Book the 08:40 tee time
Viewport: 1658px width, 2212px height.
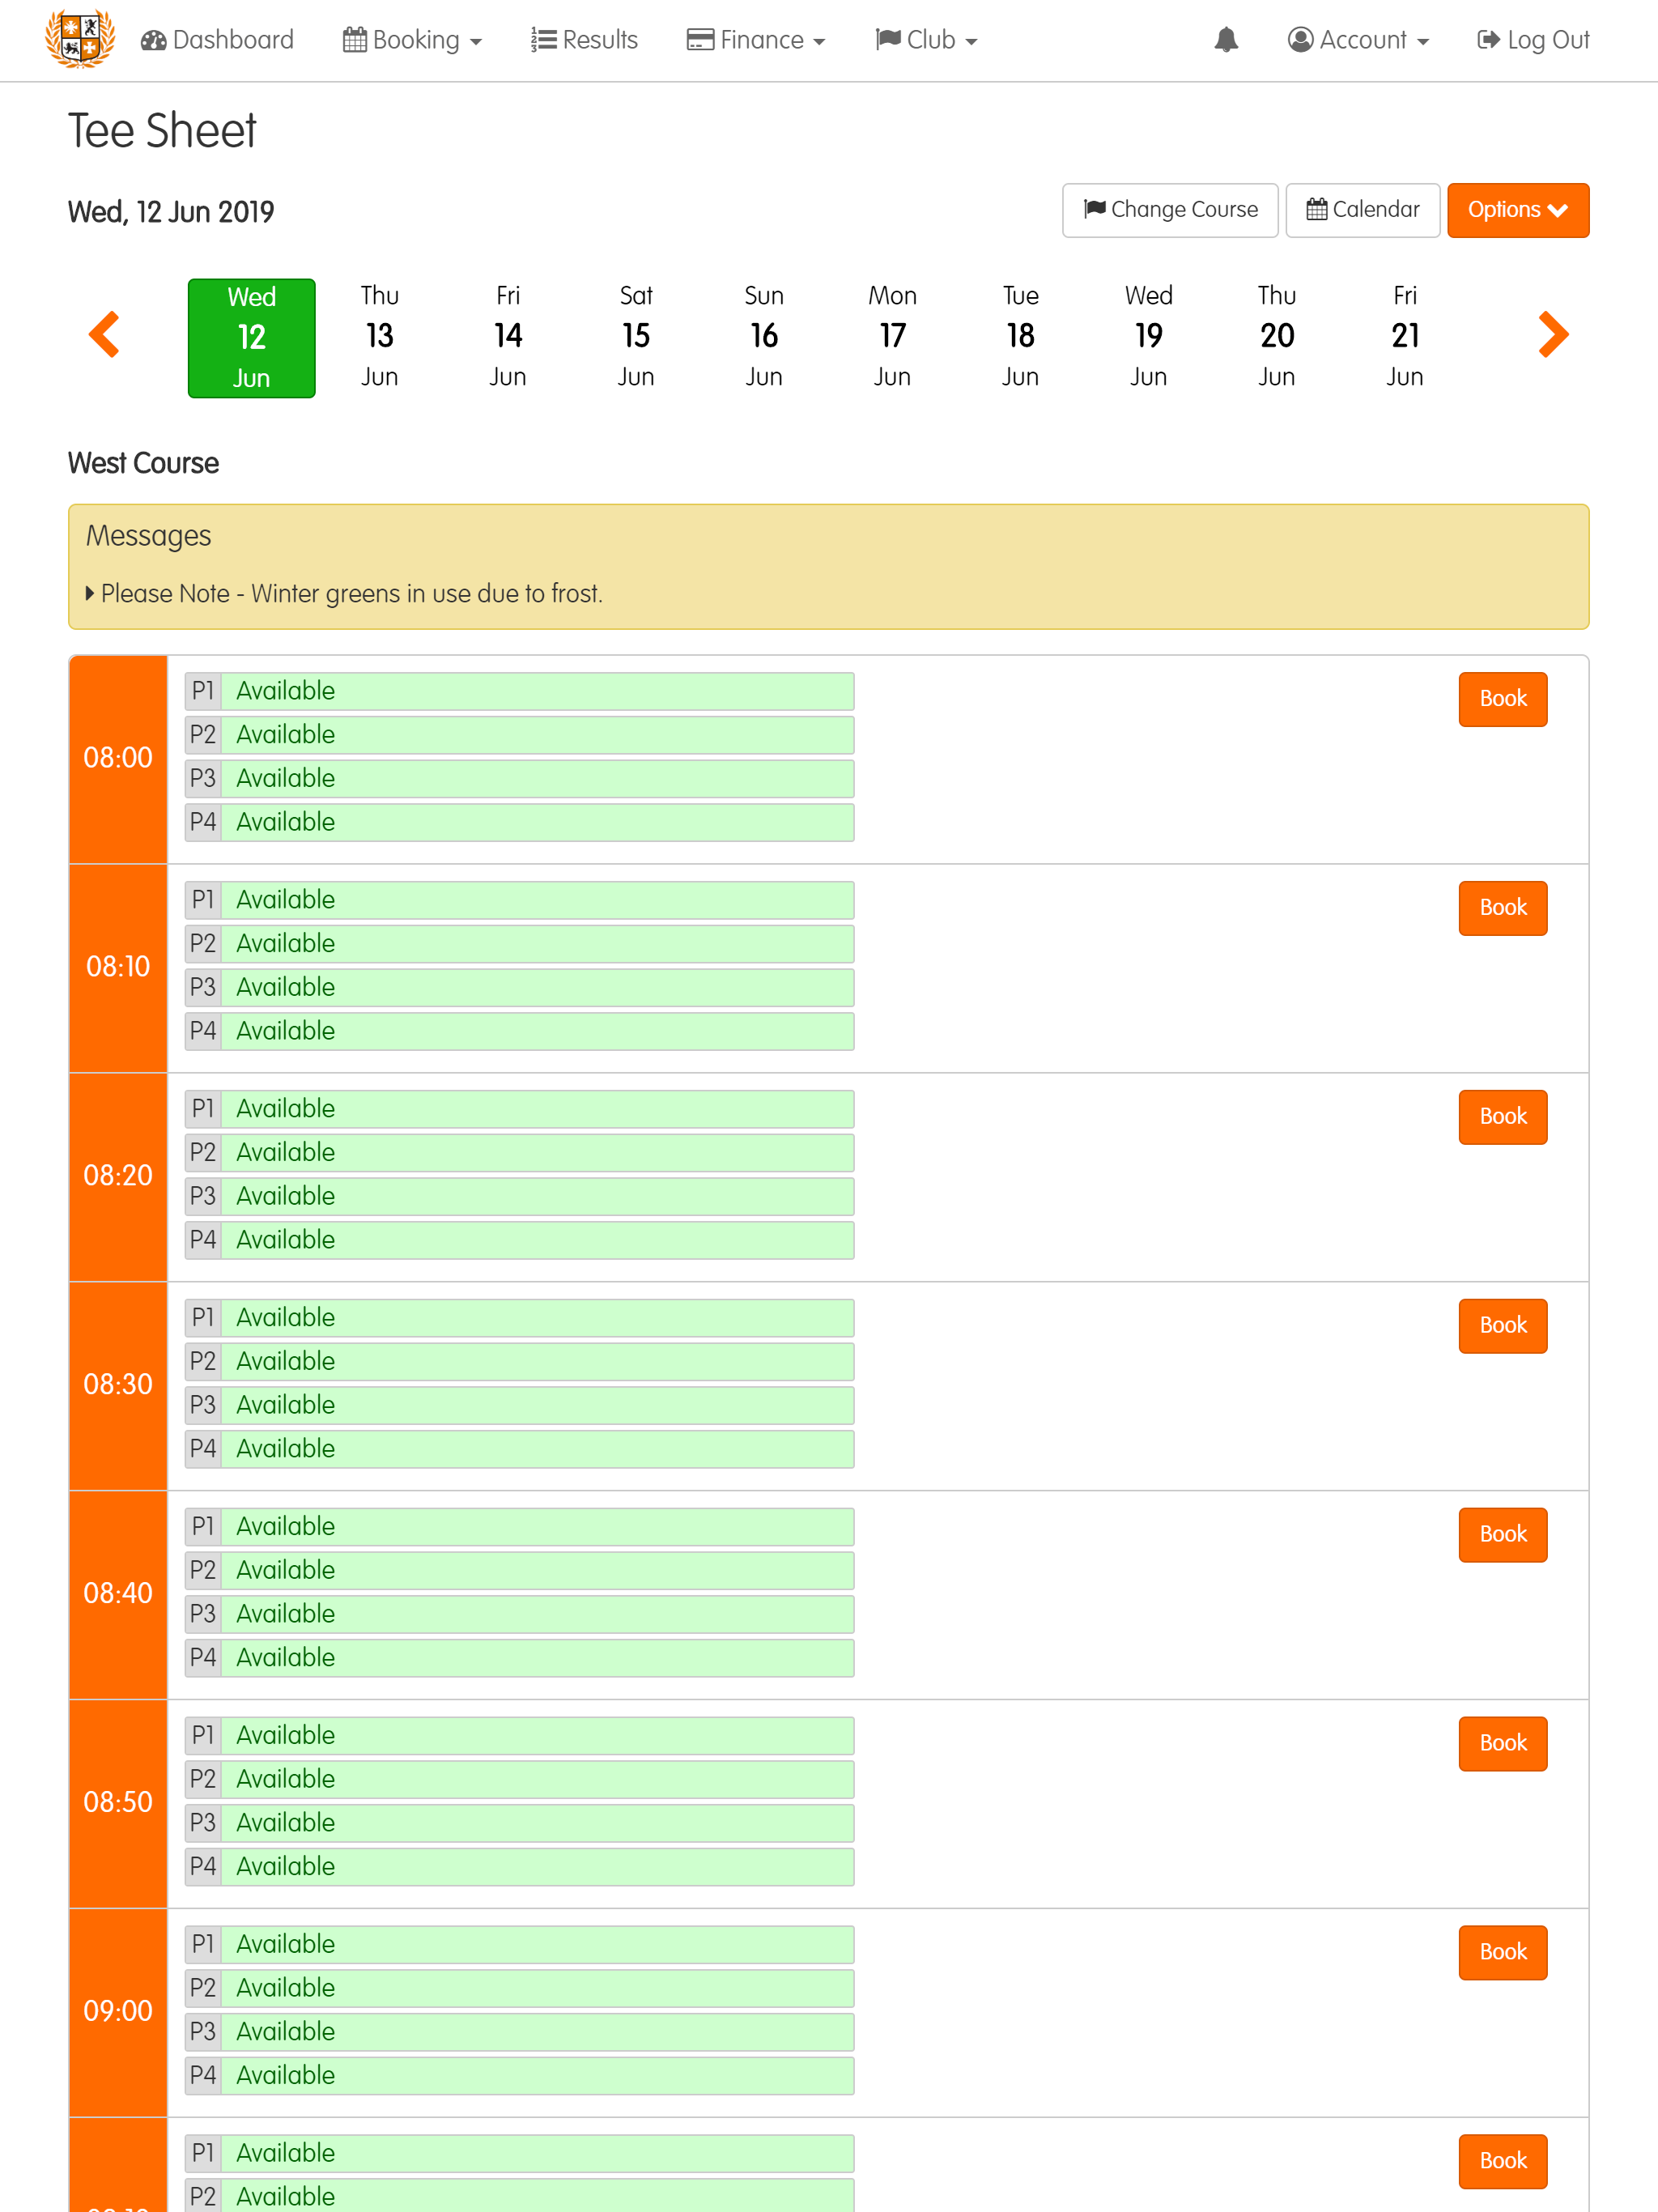click(1502, 1535)
